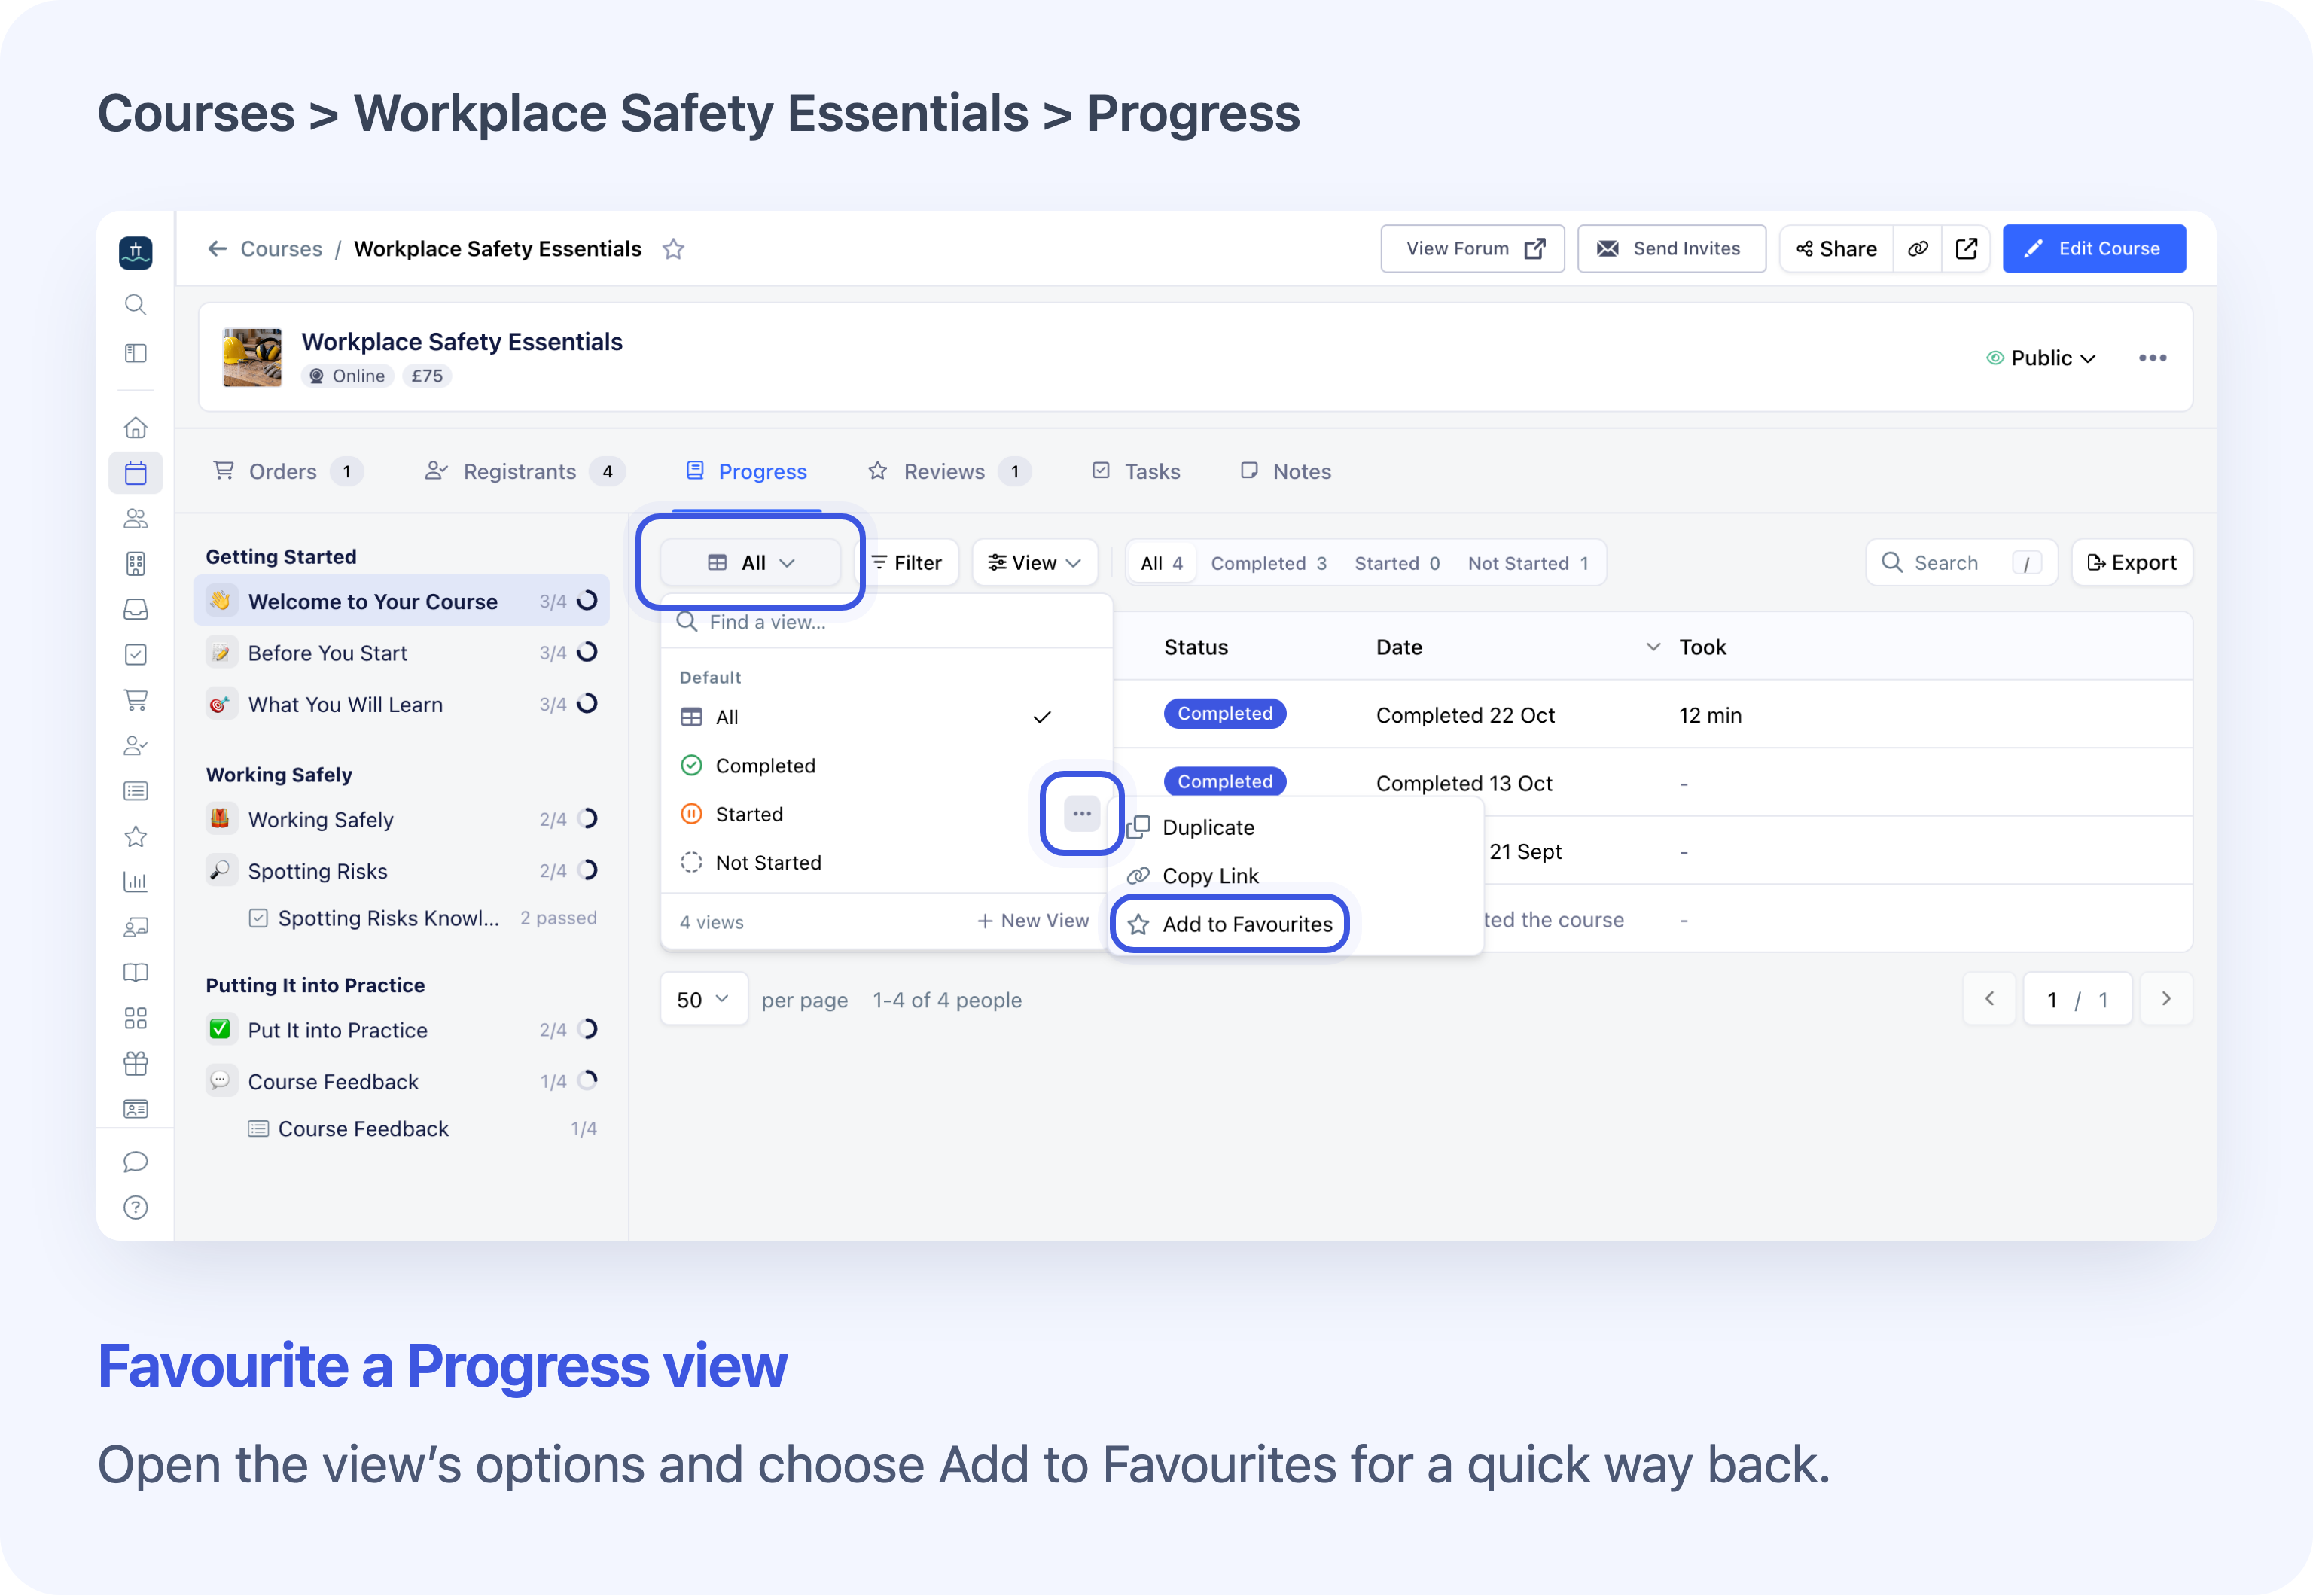Click the course thumbnail image

coord(252,357)
